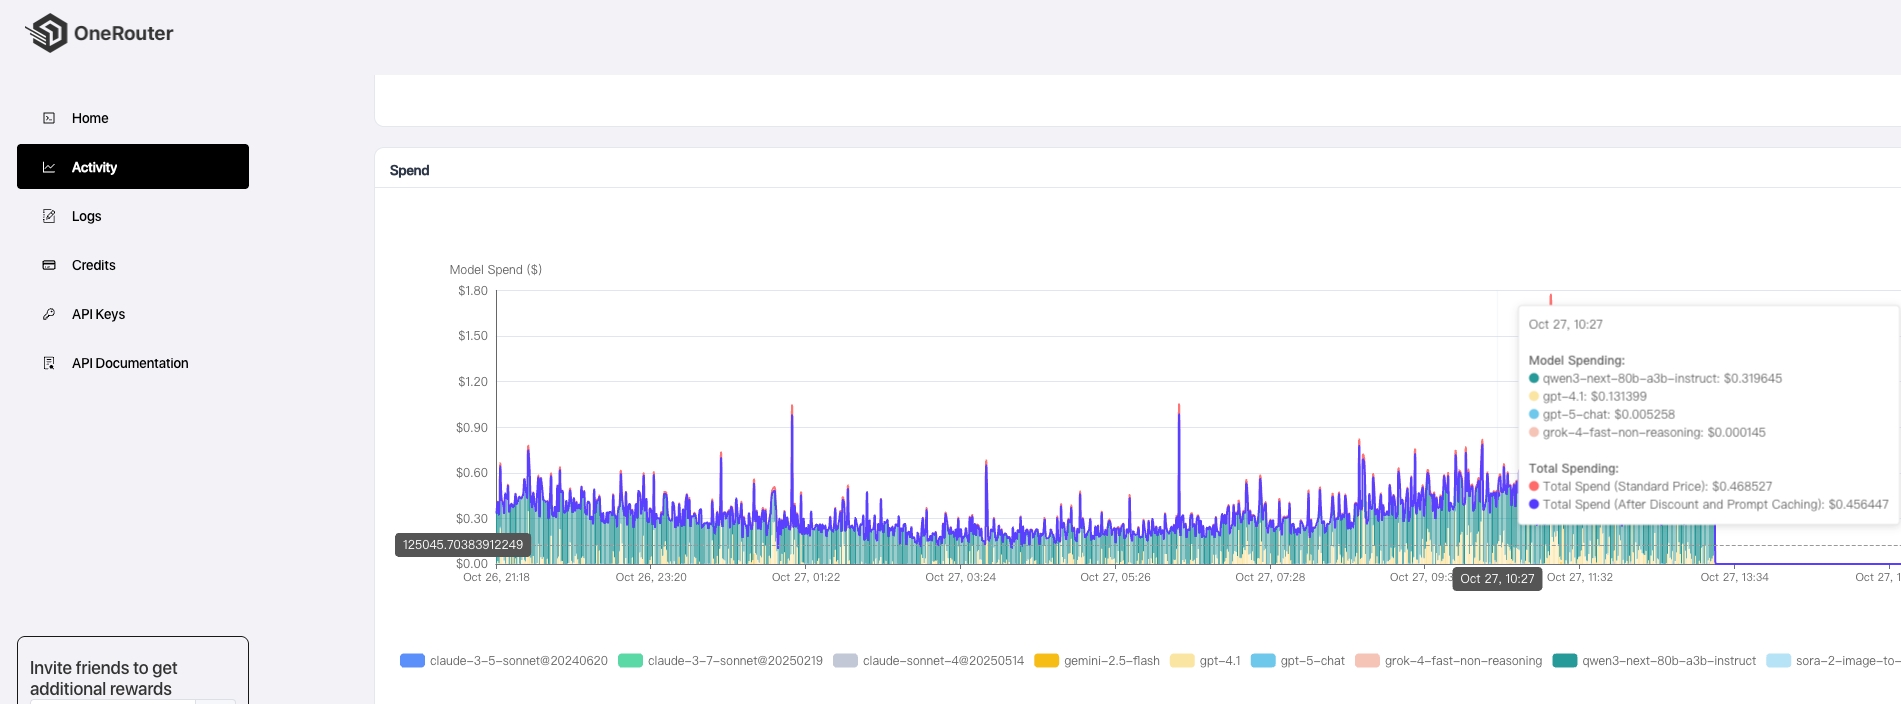Screen dimensions: 1901x704
Task: Click the API Keys key icon
Action: coord(49,314)
